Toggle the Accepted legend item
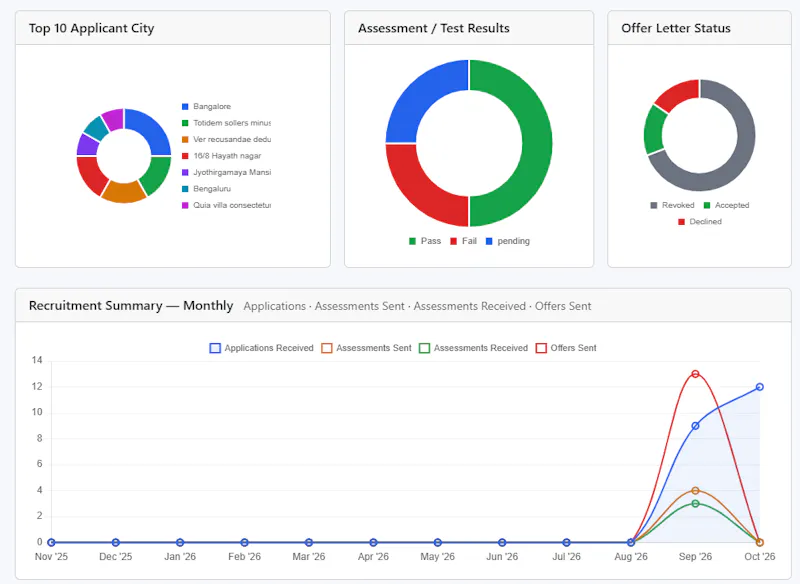Viewport: 800px width, 584px height. (727, 205)
